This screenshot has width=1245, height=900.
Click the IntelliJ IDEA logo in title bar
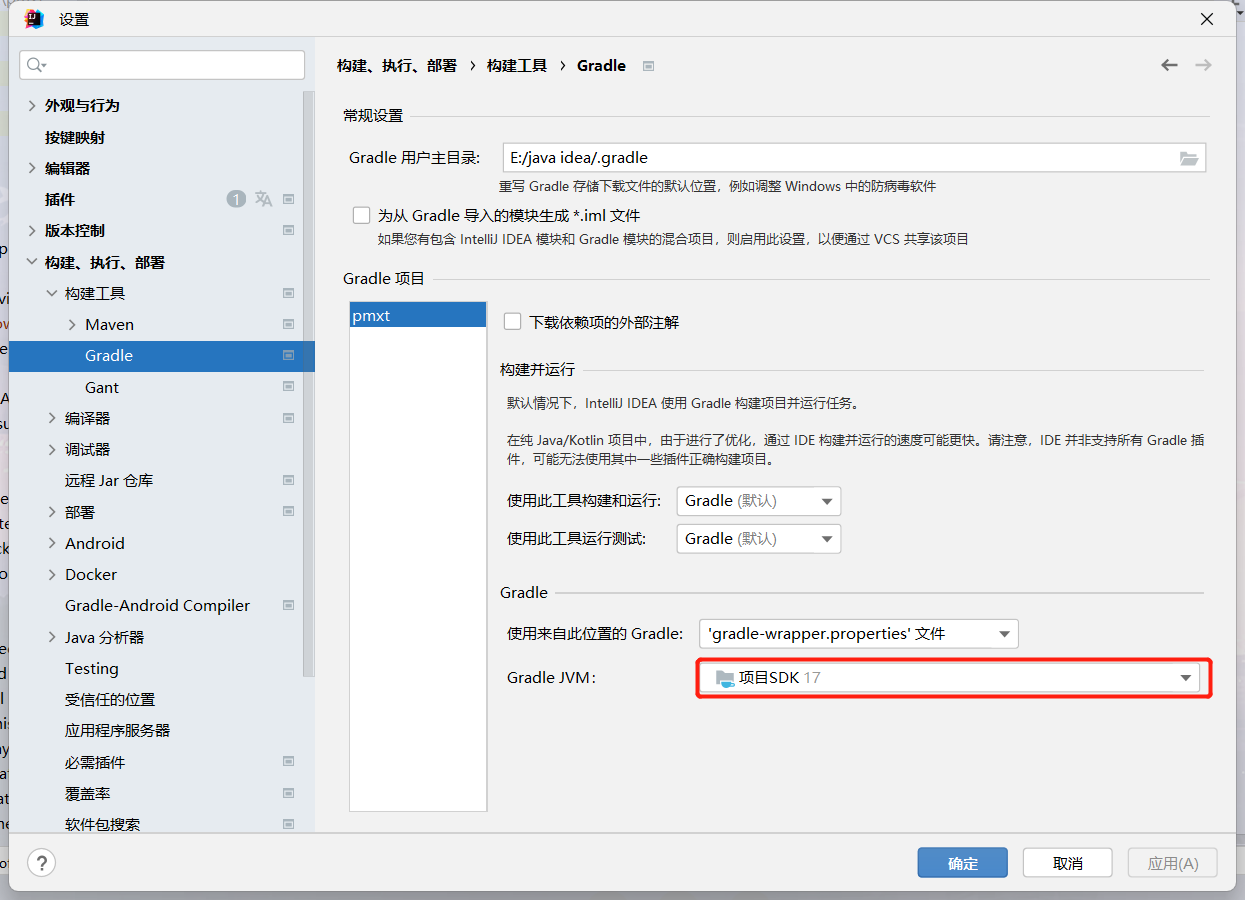tap(34, 18)
